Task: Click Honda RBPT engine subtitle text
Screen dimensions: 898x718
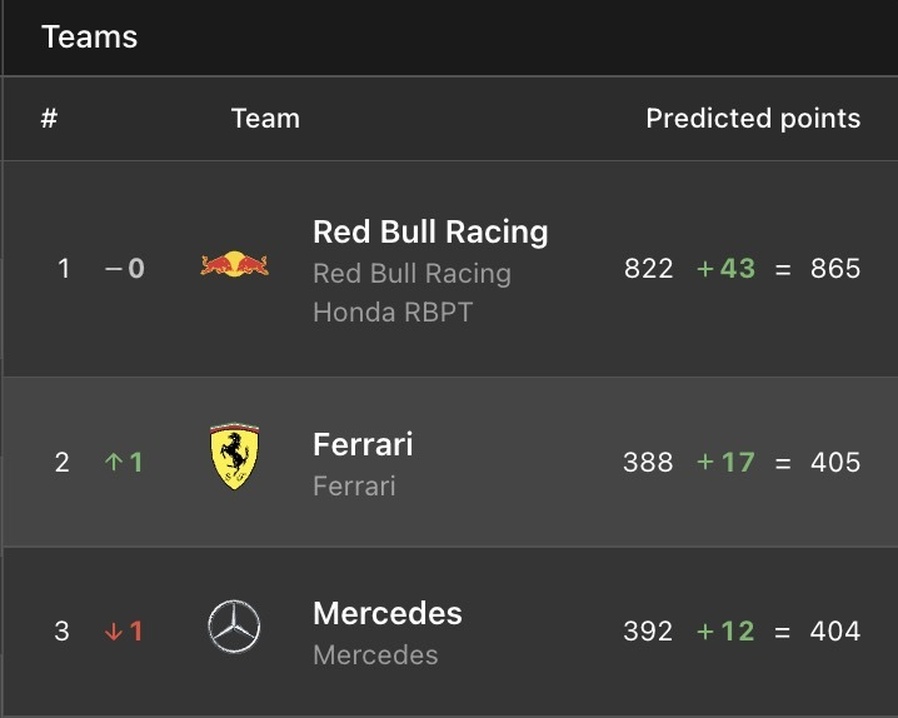Action: click(393, 313)
